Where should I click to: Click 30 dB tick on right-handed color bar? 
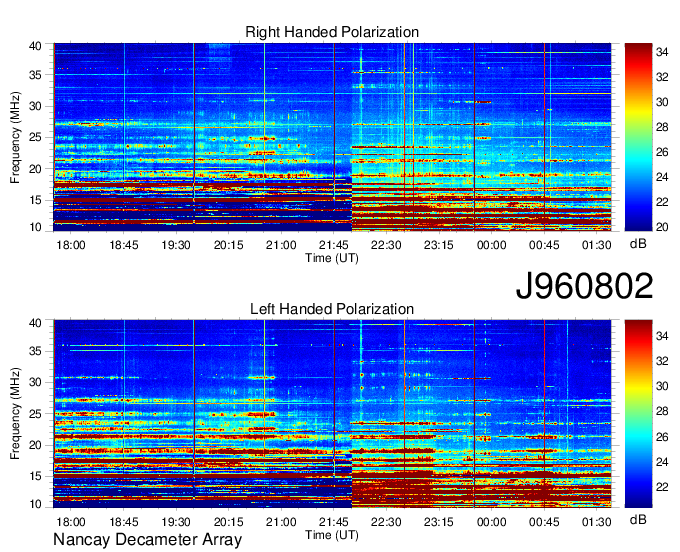(x=662, y=102)
